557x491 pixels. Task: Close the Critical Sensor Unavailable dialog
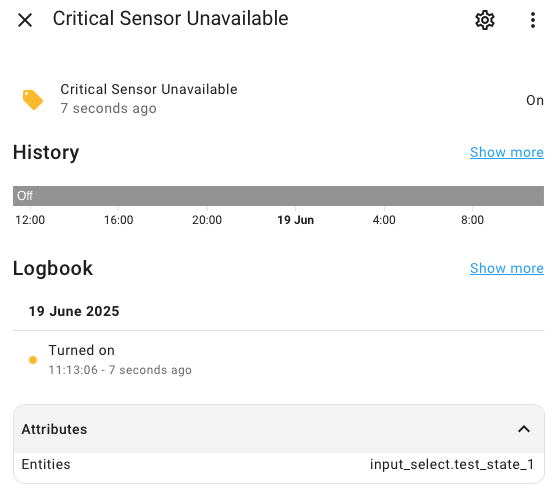(25, 20)
